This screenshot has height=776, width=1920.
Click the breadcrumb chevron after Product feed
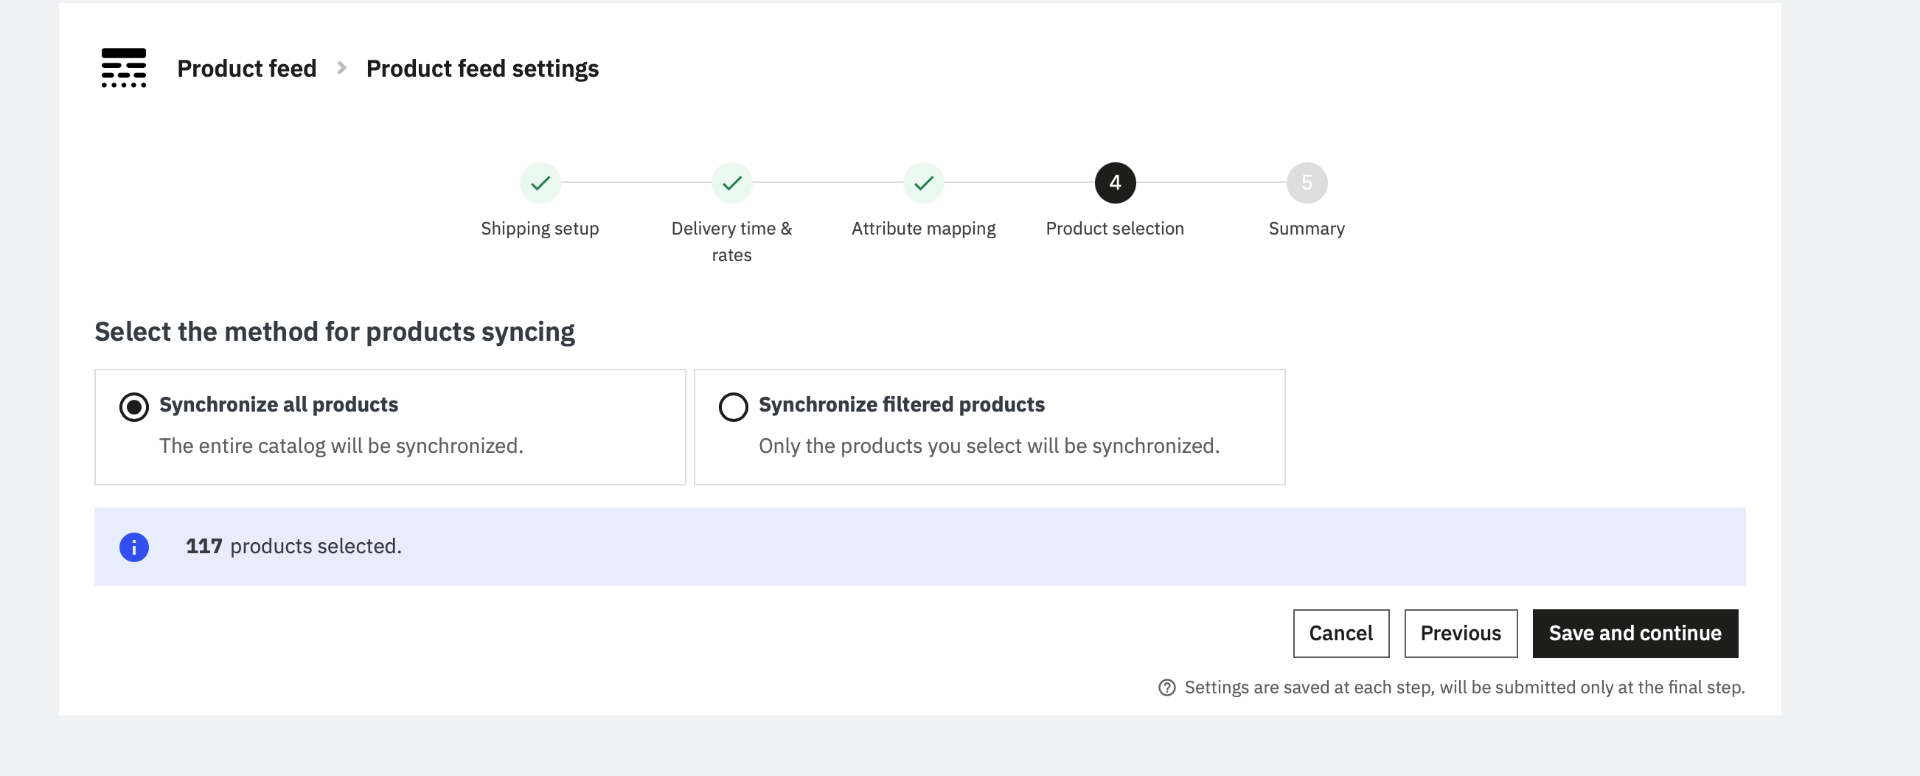(342, 68)
